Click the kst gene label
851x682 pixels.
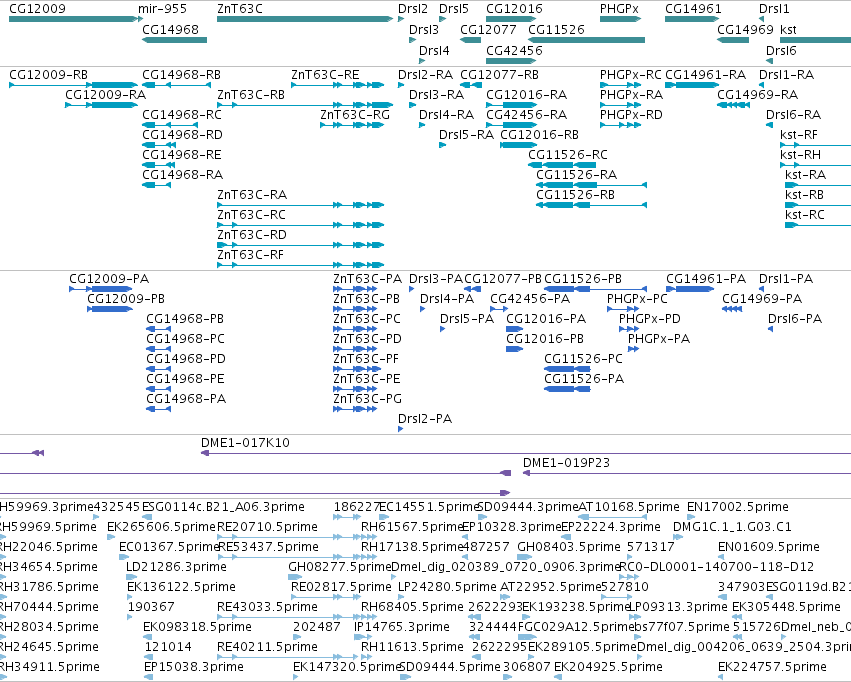point(788,29)
